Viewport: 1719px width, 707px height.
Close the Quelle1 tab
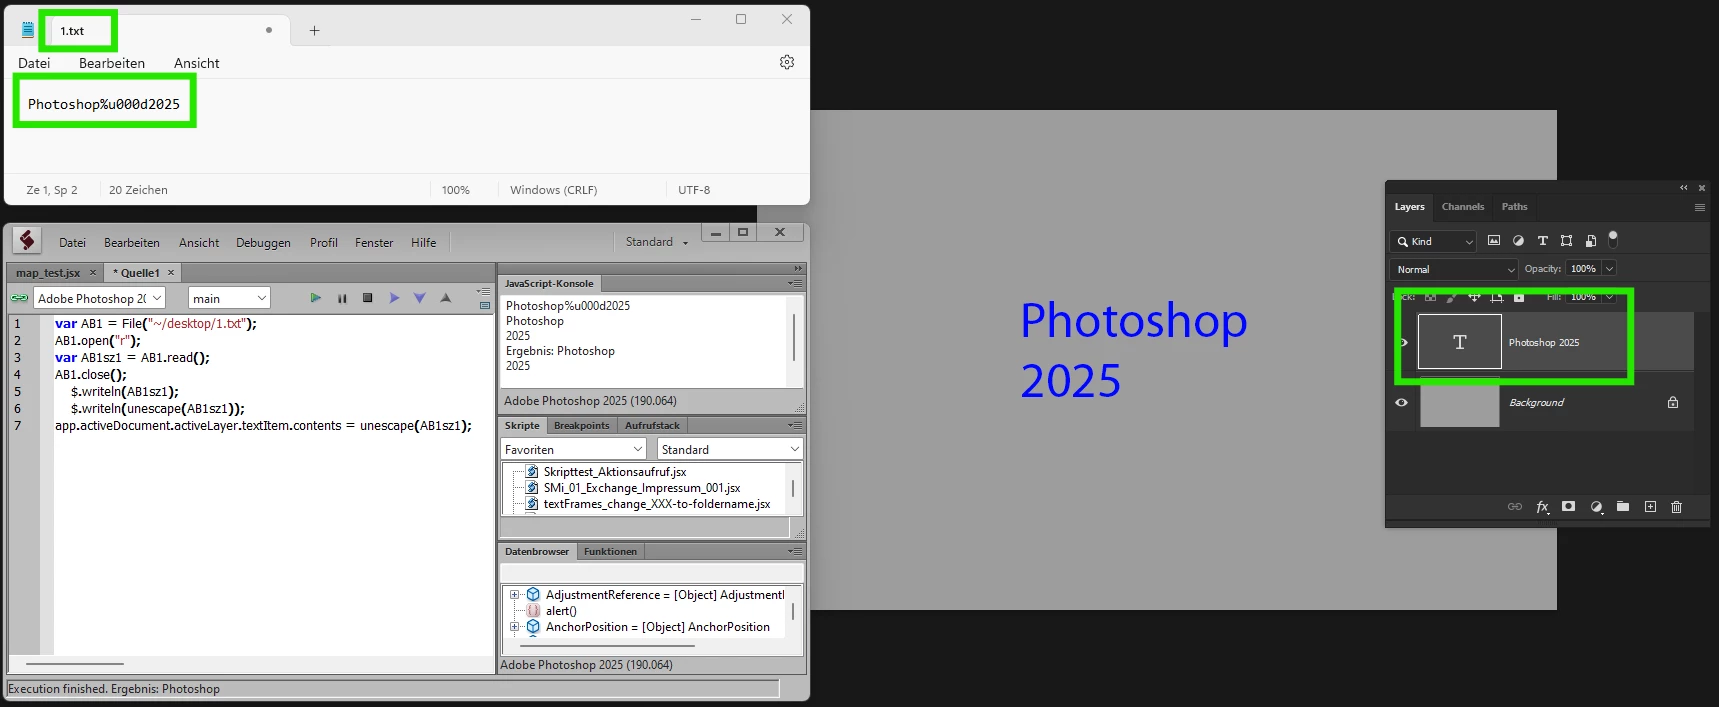(x=171, y=272)
